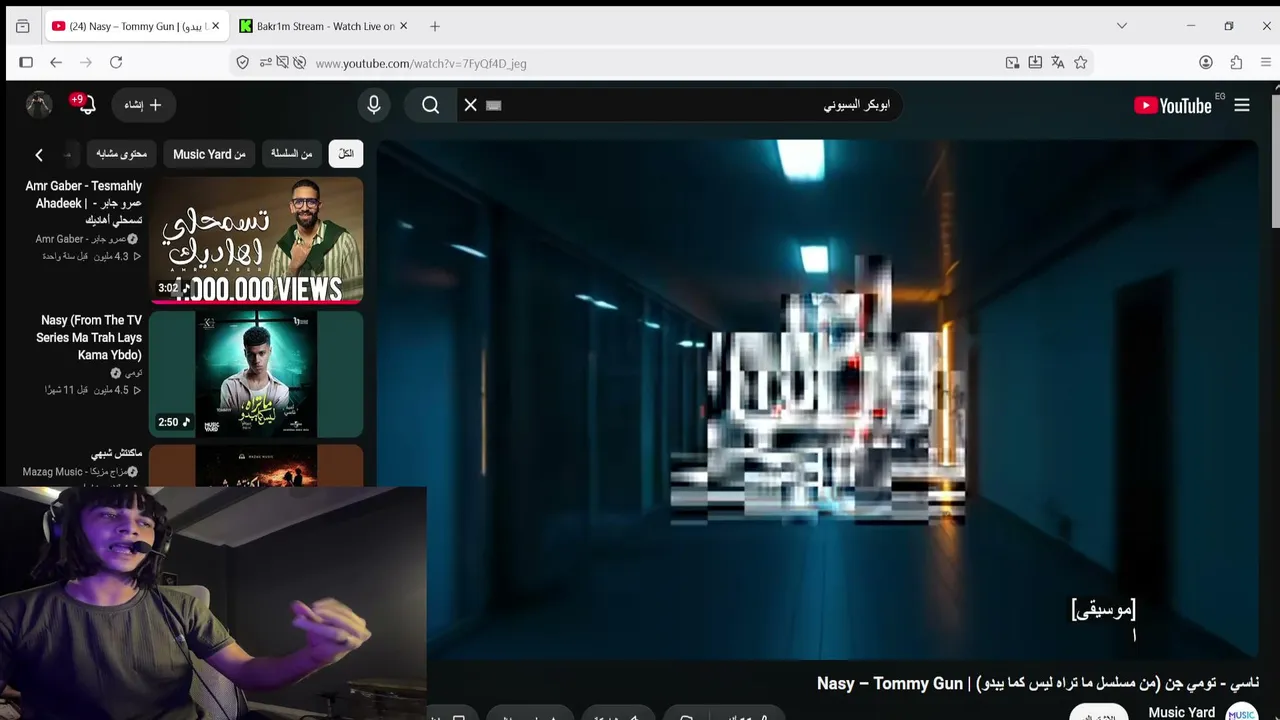The height and width of the screenshot is (720, 1280).
Task: Focus the address bar URL
Action: 421,63
